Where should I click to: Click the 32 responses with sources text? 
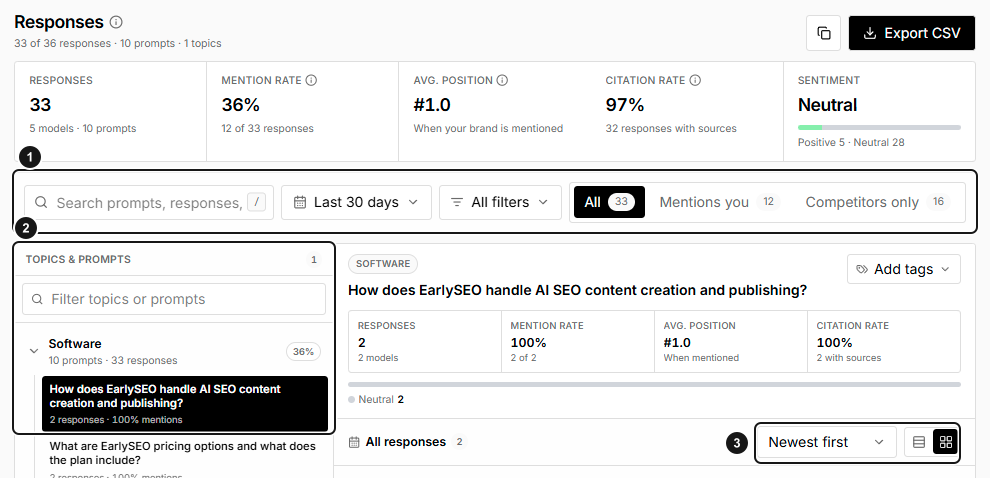click(x=671, y=128)
